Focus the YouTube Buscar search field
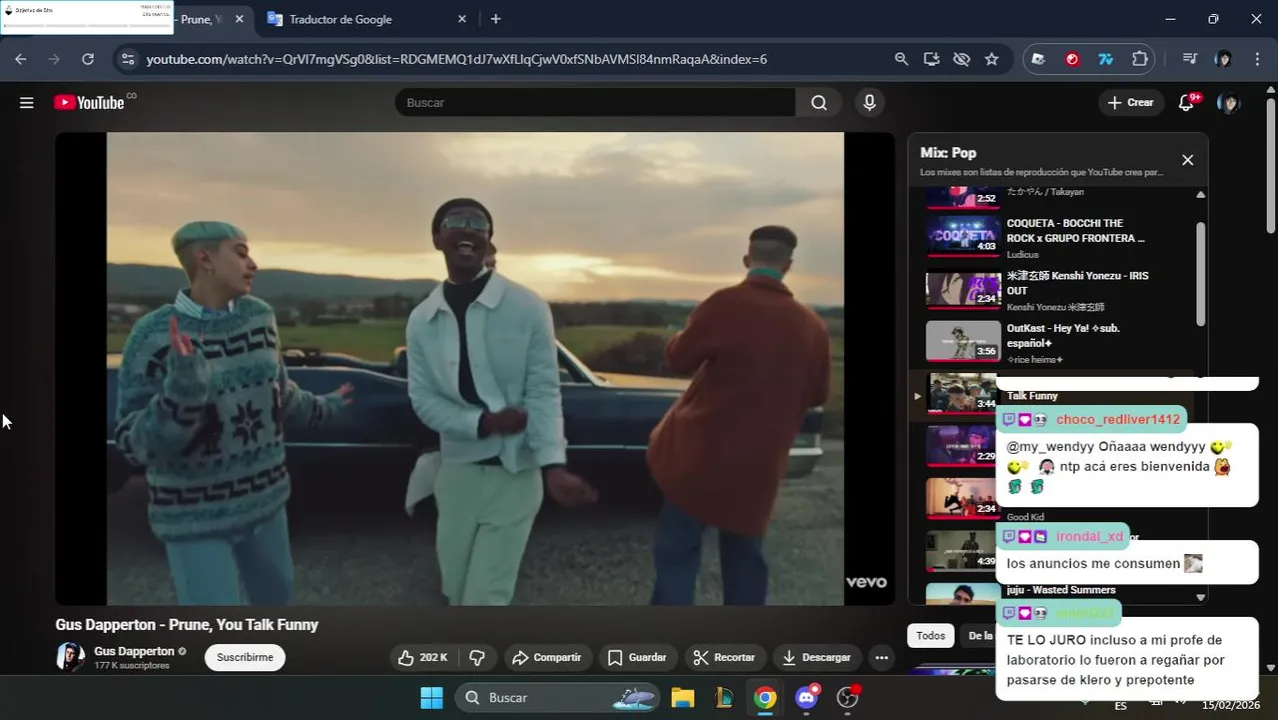The image size is (1278, 720). coord(596,102)
